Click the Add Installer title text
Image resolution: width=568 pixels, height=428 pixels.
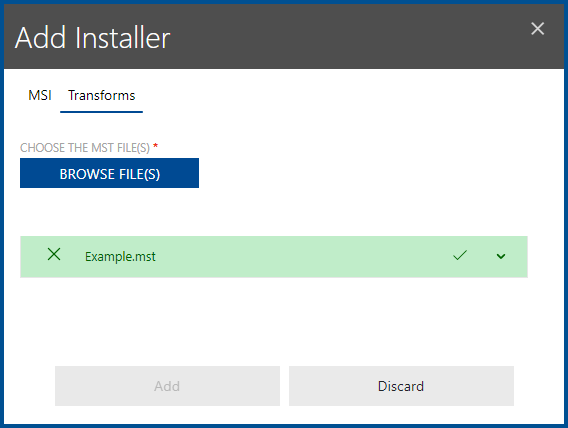tap(93, 38)
